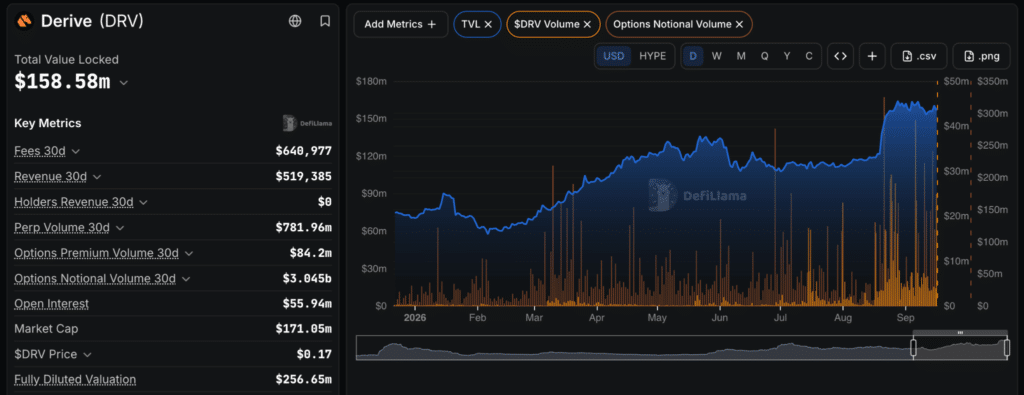Expand the $DRV Price row
1024x395 pixels.
(87, 355)
